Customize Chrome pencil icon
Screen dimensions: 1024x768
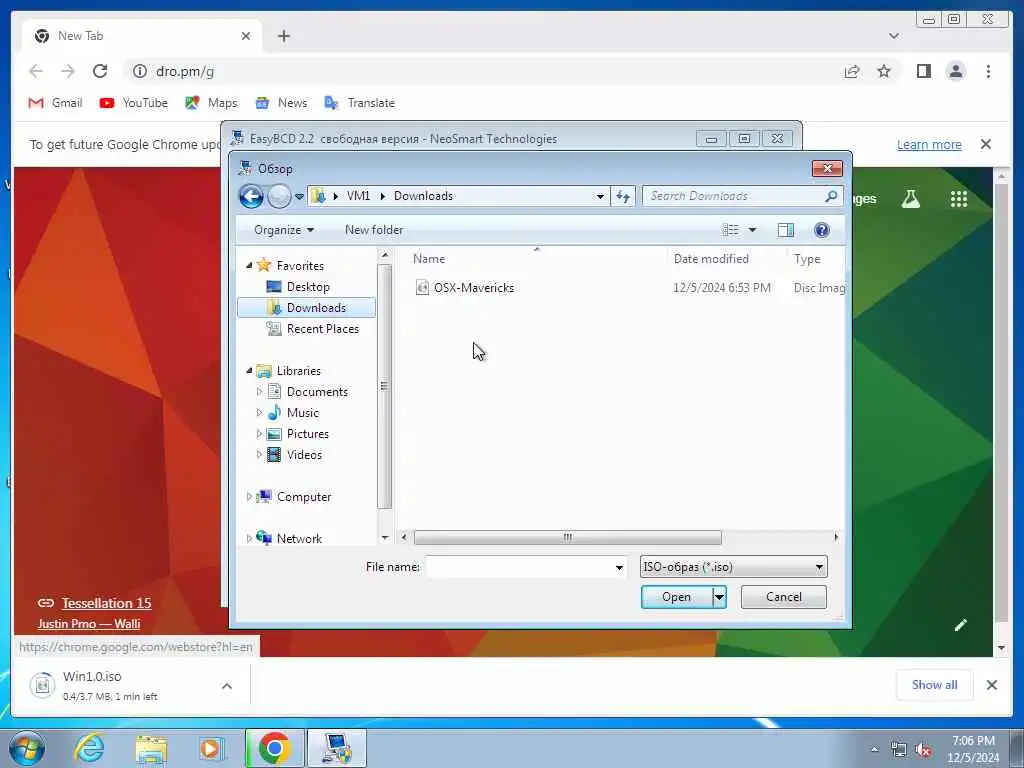click(x=960, y=625)
